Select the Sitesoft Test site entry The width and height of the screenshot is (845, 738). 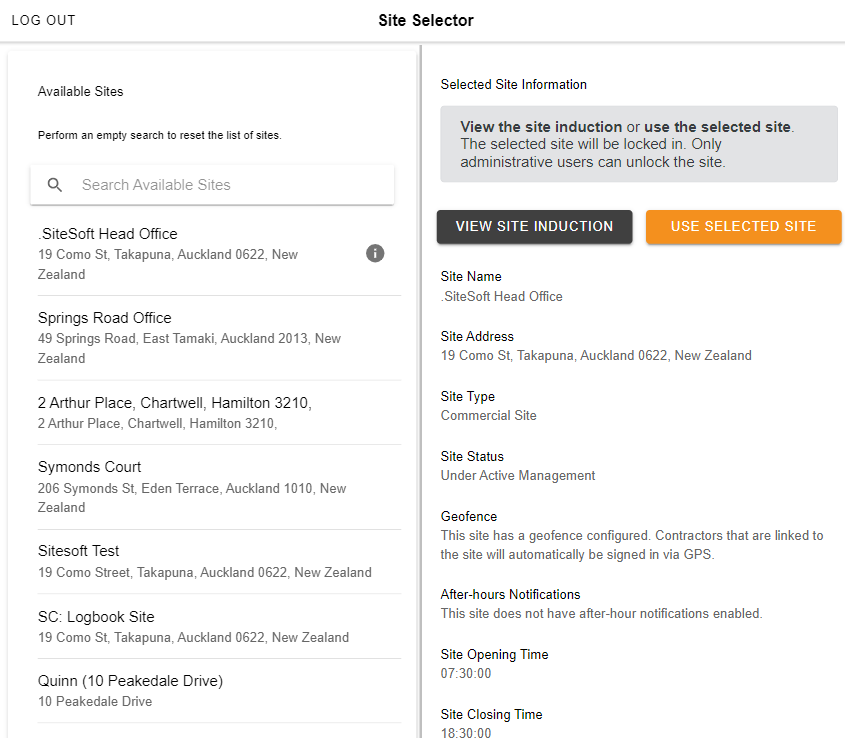coord(200,561)
